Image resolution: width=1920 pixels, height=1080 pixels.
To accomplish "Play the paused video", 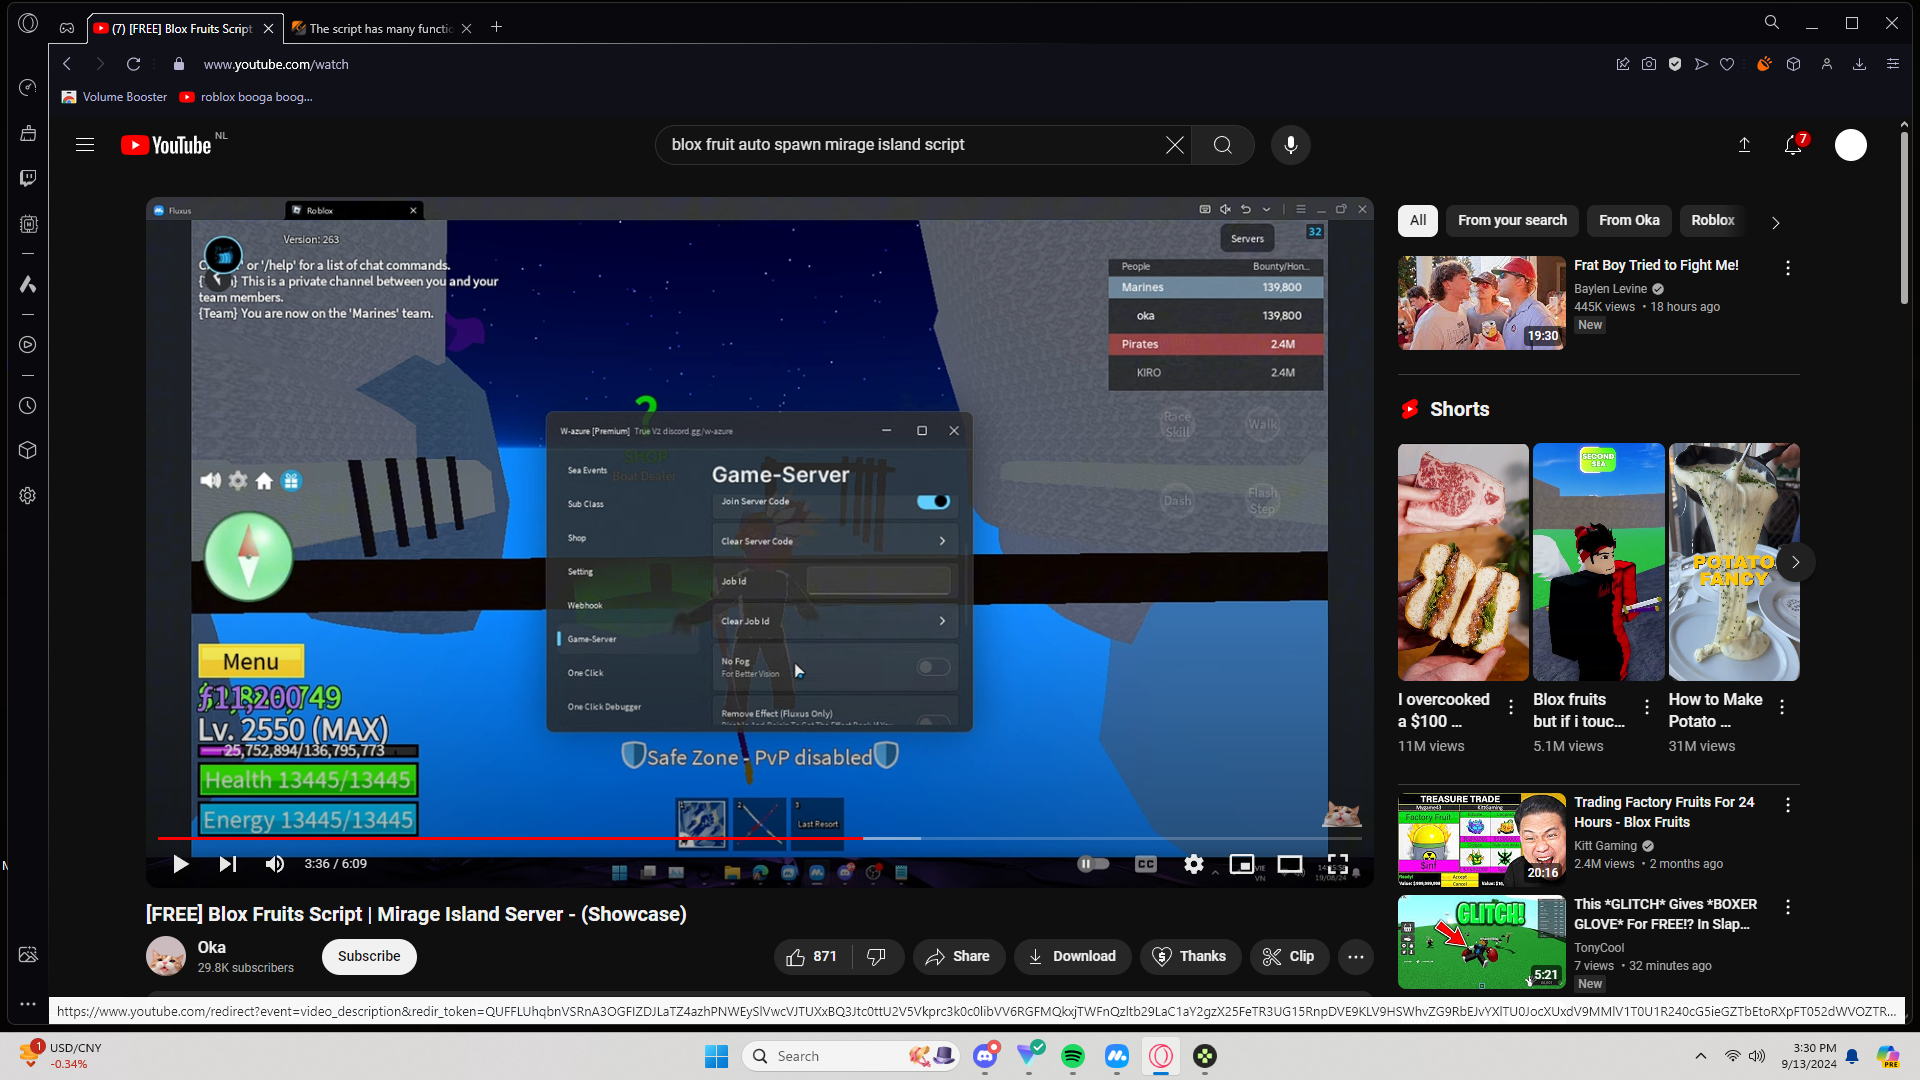I will coord(180,864).
